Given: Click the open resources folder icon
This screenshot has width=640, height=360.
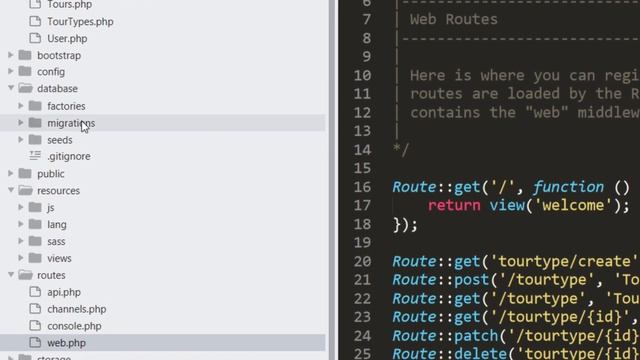Looking at the screenshot, I should [x=25, y=190].
